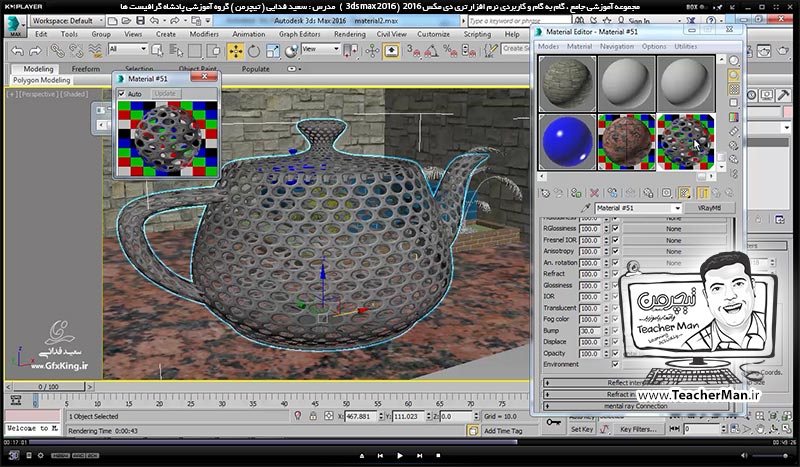Open the Select by Name list tool
800x467 pixels.
click(176, 51)
